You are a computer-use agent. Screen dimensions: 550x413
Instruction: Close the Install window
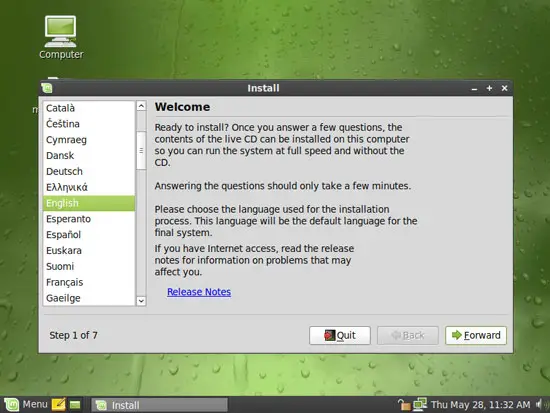click(504, 88)
